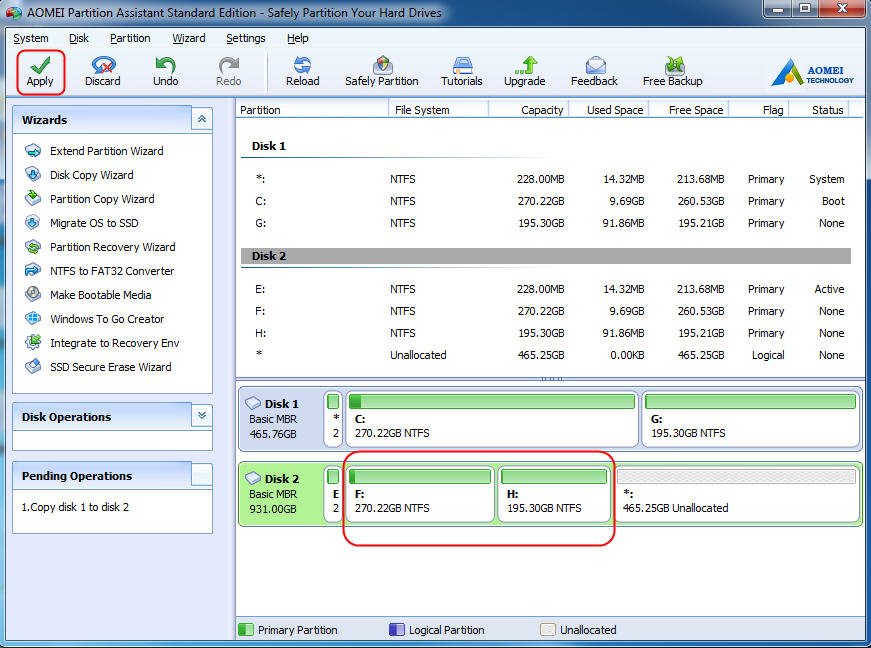Expand the Pending Operations panel header

(201, 476)
